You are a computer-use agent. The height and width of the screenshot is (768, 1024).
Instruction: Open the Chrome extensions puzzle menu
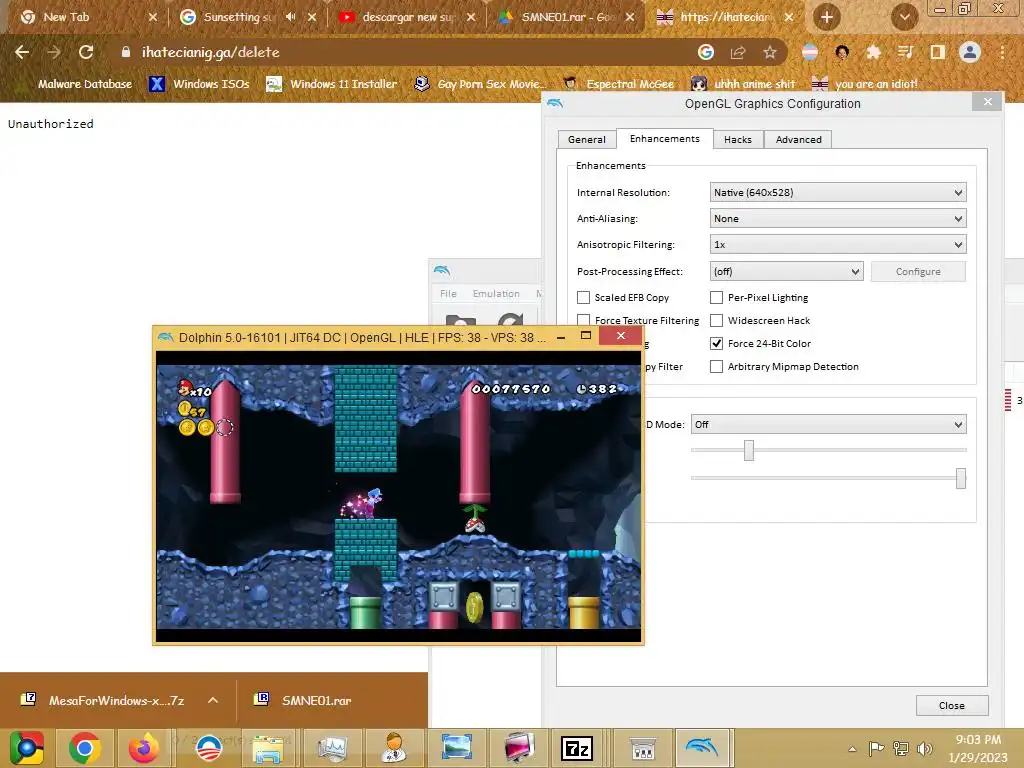pos(873,52)
